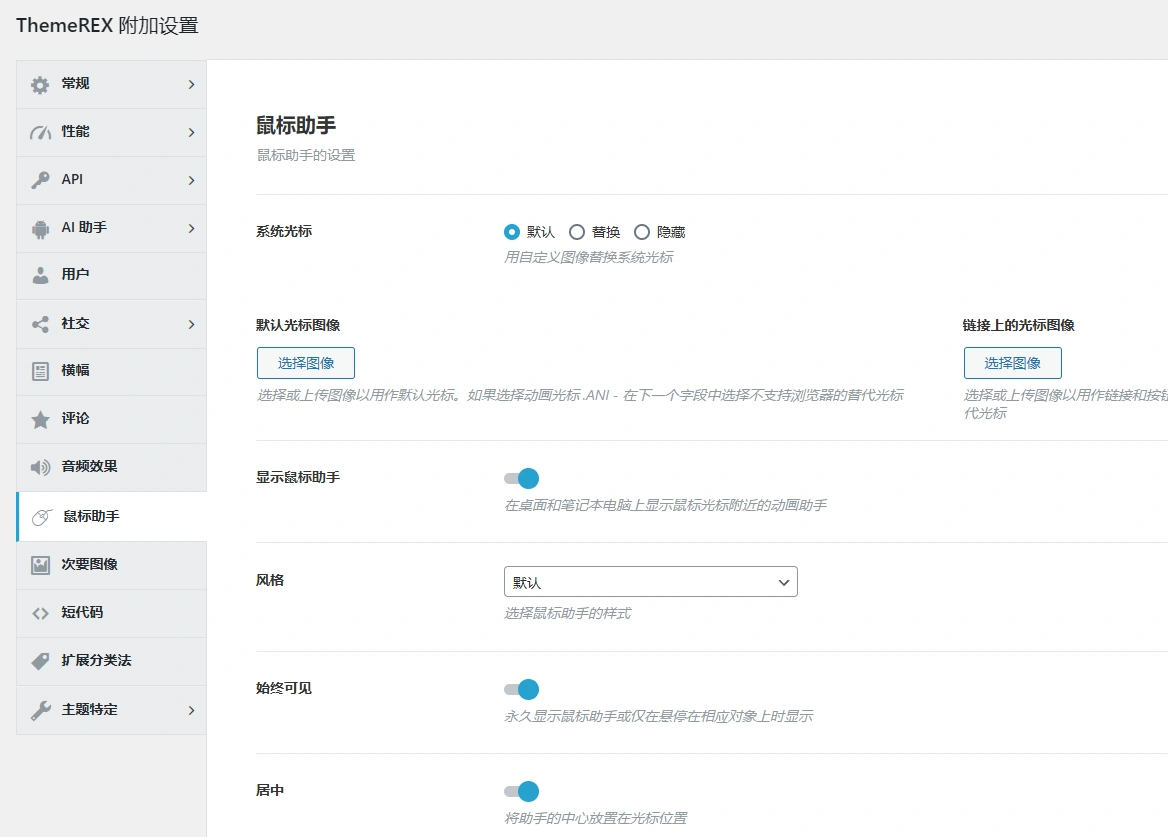The height and width of the screenshot is (837, 1168).
Task: Turn off the 始终可见 switch
Action: pos(521,689)
